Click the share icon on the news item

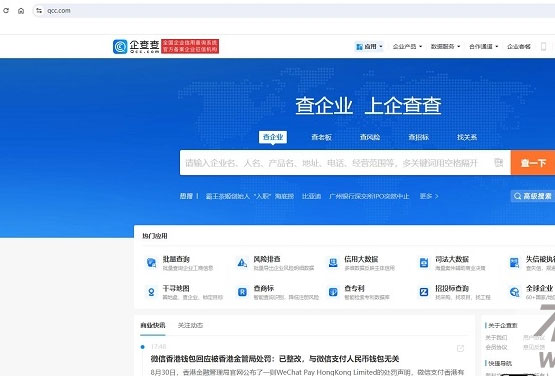tap(460, 349)
